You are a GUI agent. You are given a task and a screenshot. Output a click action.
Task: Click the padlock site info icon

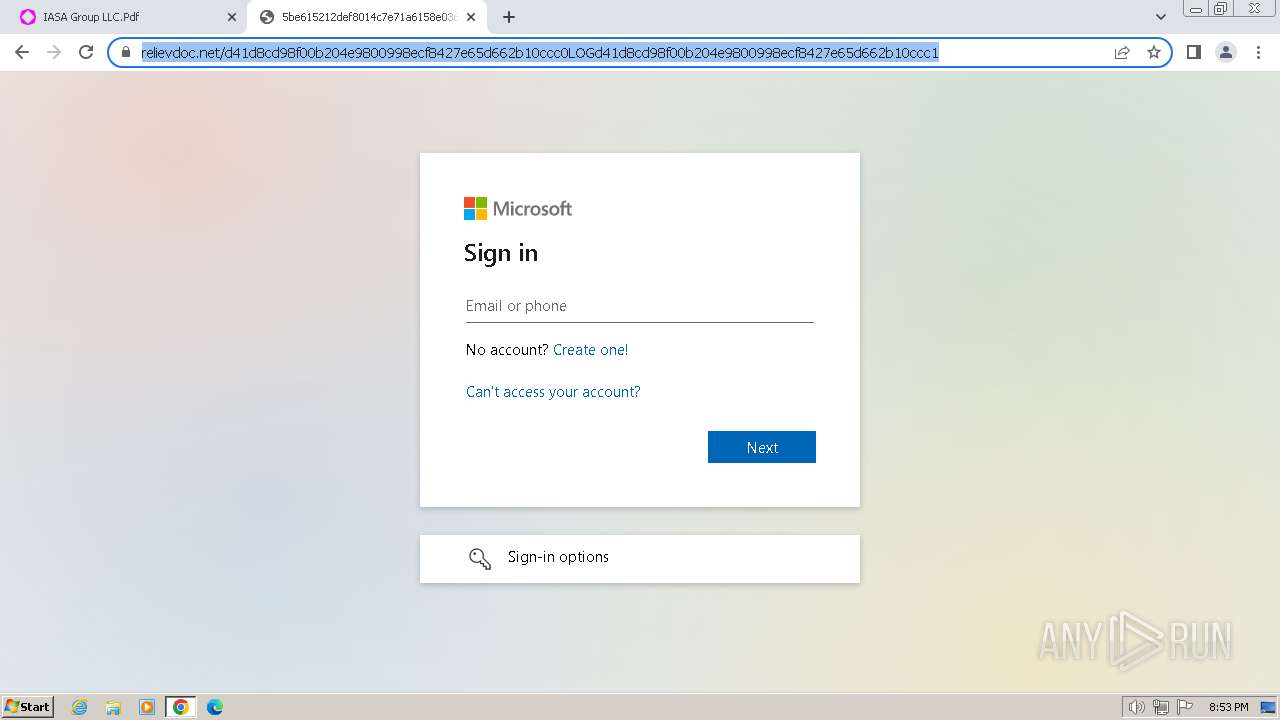pyautogui.click(x=126, y=52)
